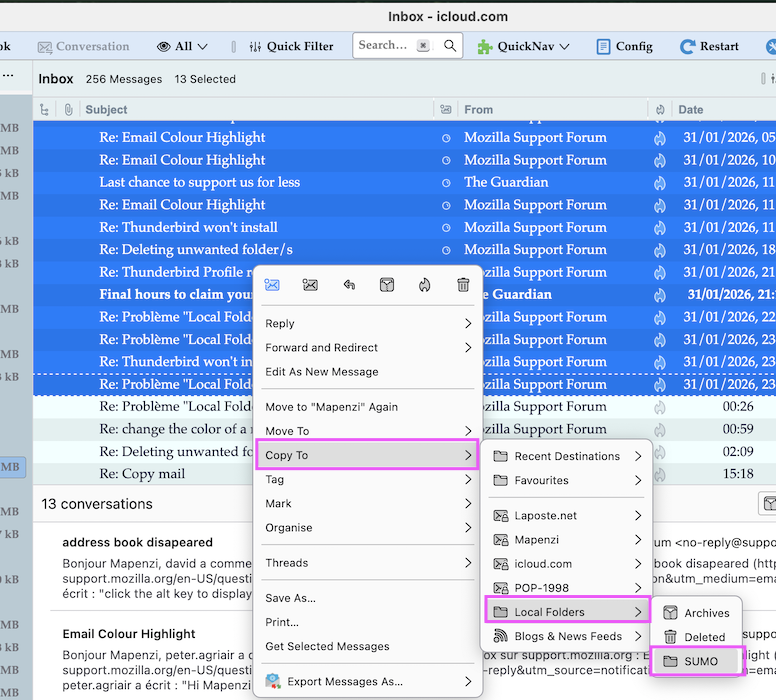
Task: Click the junk flame icon in context menu
Action: [425, 285]
